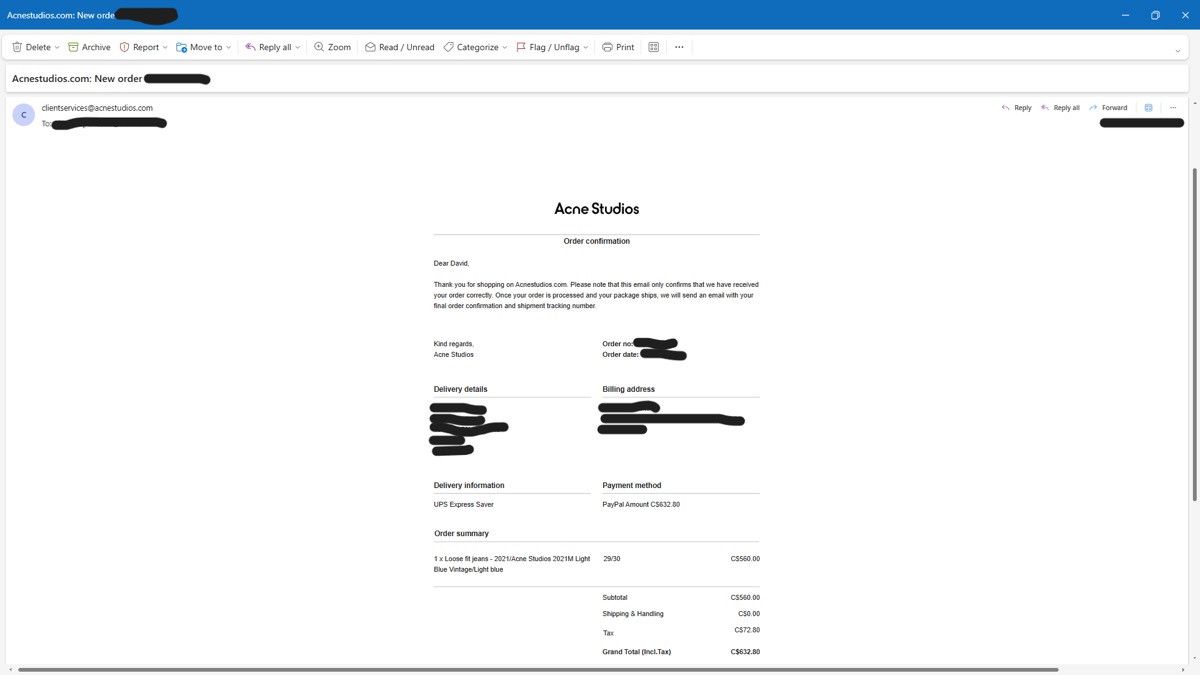Restore down the Outlook window

(x=1155, y=15)
